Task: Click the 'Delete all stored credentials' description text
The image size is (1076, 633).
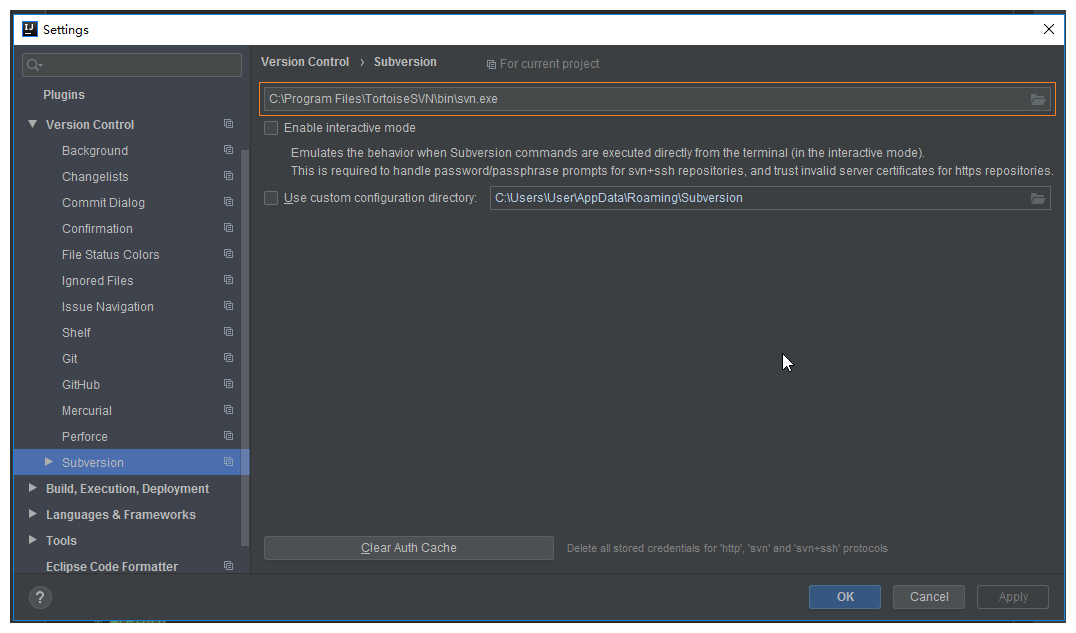Action: tap(727, 549)
